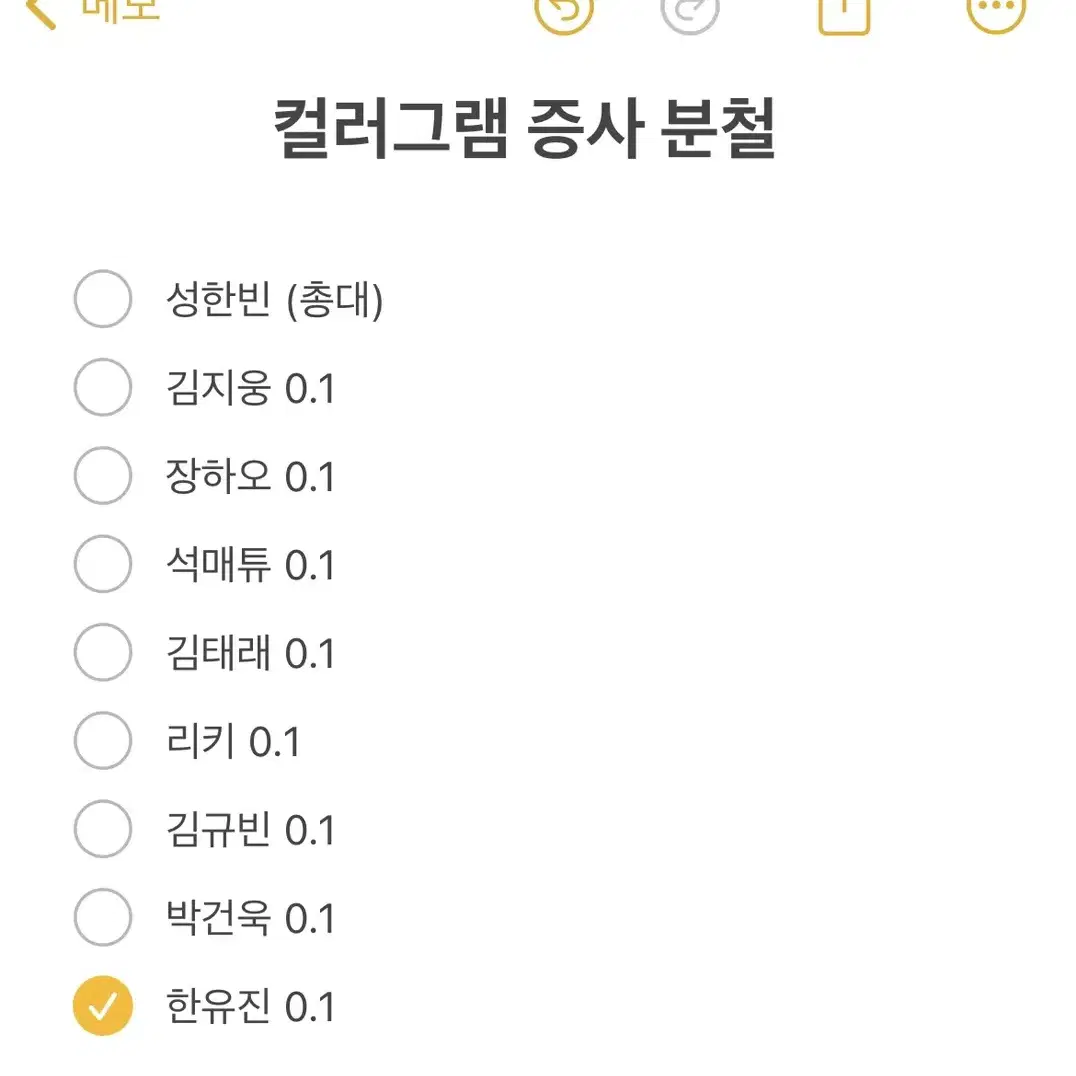The height and width of the screenshot is (1076, 1076).
Task: Place cursor in the 한유진 0.1 text
Action: click(x=250, y=1007)
